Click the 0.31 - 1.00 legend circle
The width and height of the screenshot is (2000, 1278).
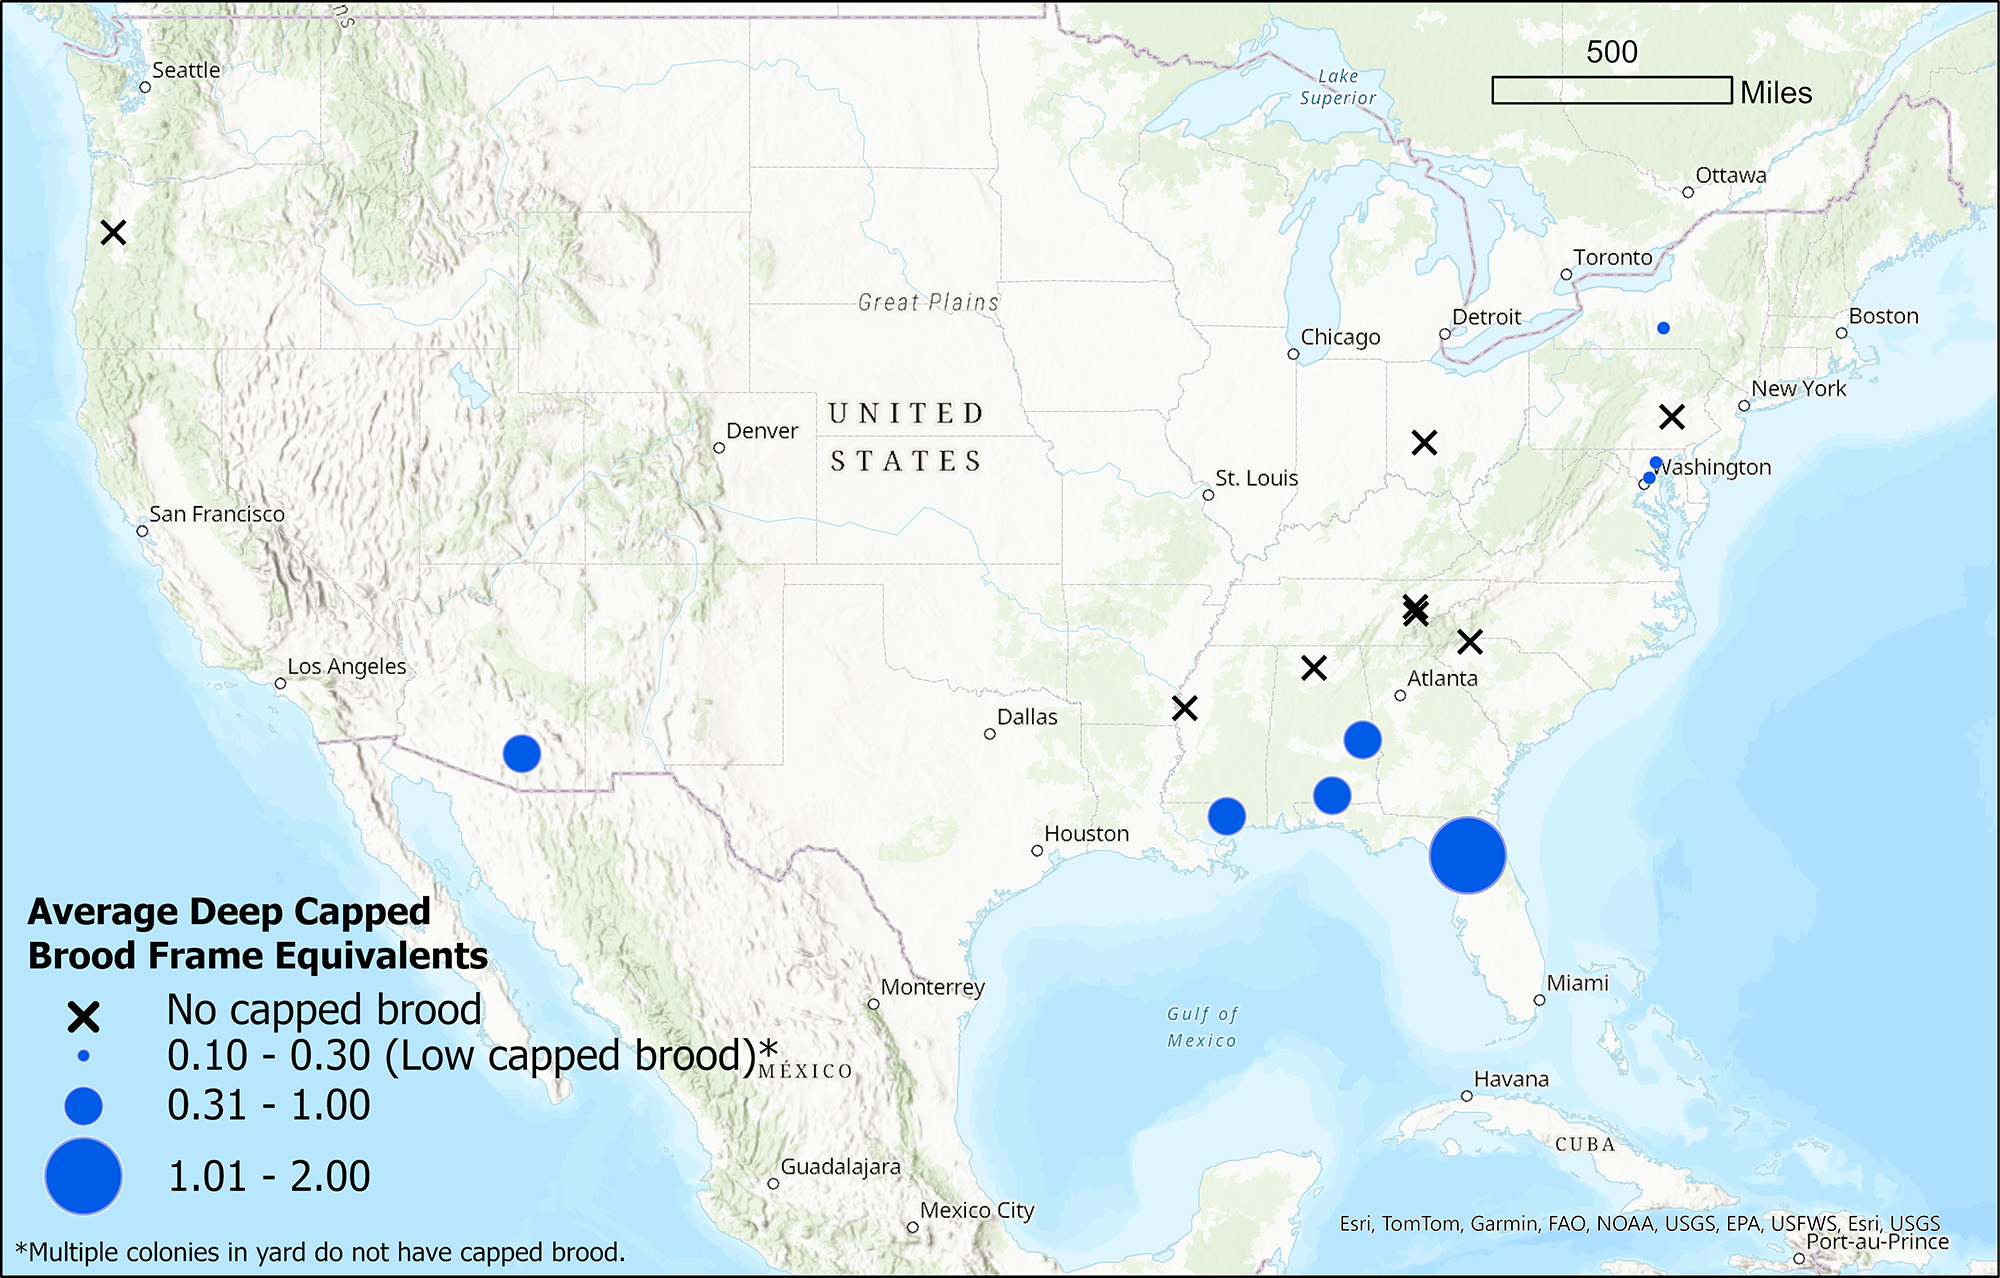click(x=83, y=1106)
